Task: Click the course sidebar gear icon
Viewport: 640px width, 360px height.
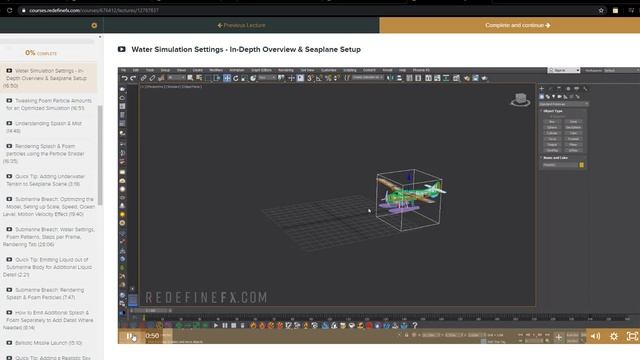Action: pos(94,25)
